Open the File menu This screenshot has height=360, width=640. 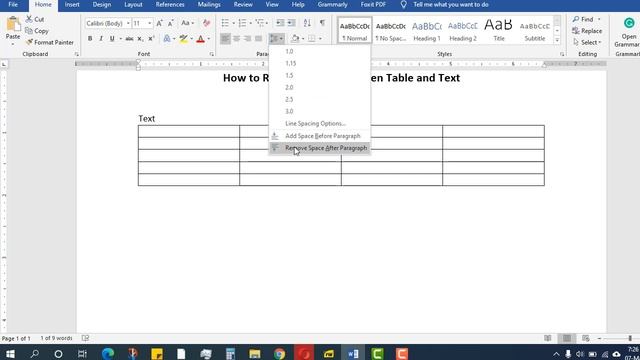click(13, 4)
